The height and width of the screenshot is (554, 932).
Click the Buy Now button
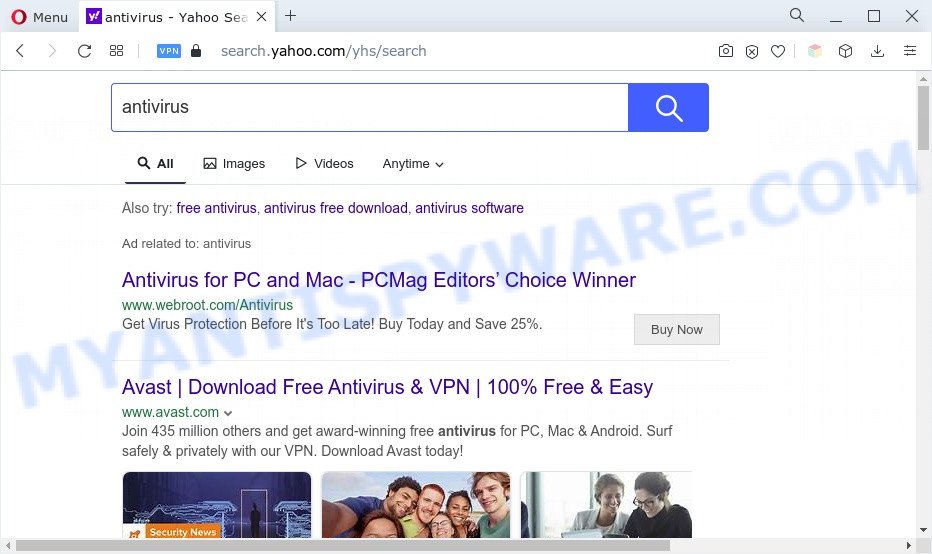(x=676, y=329)
